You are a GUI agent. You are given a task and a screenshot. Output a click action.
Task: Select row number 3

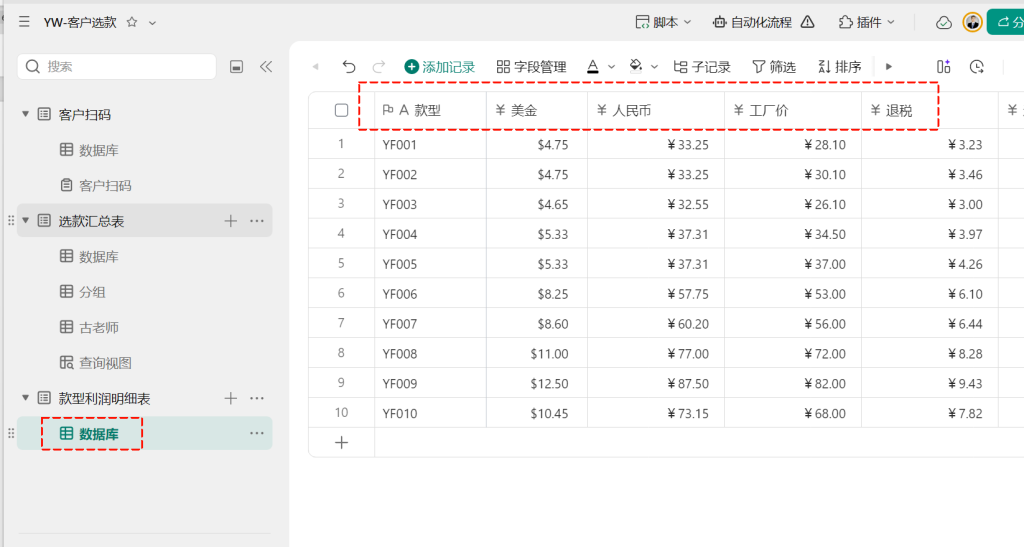click(342, 204)
